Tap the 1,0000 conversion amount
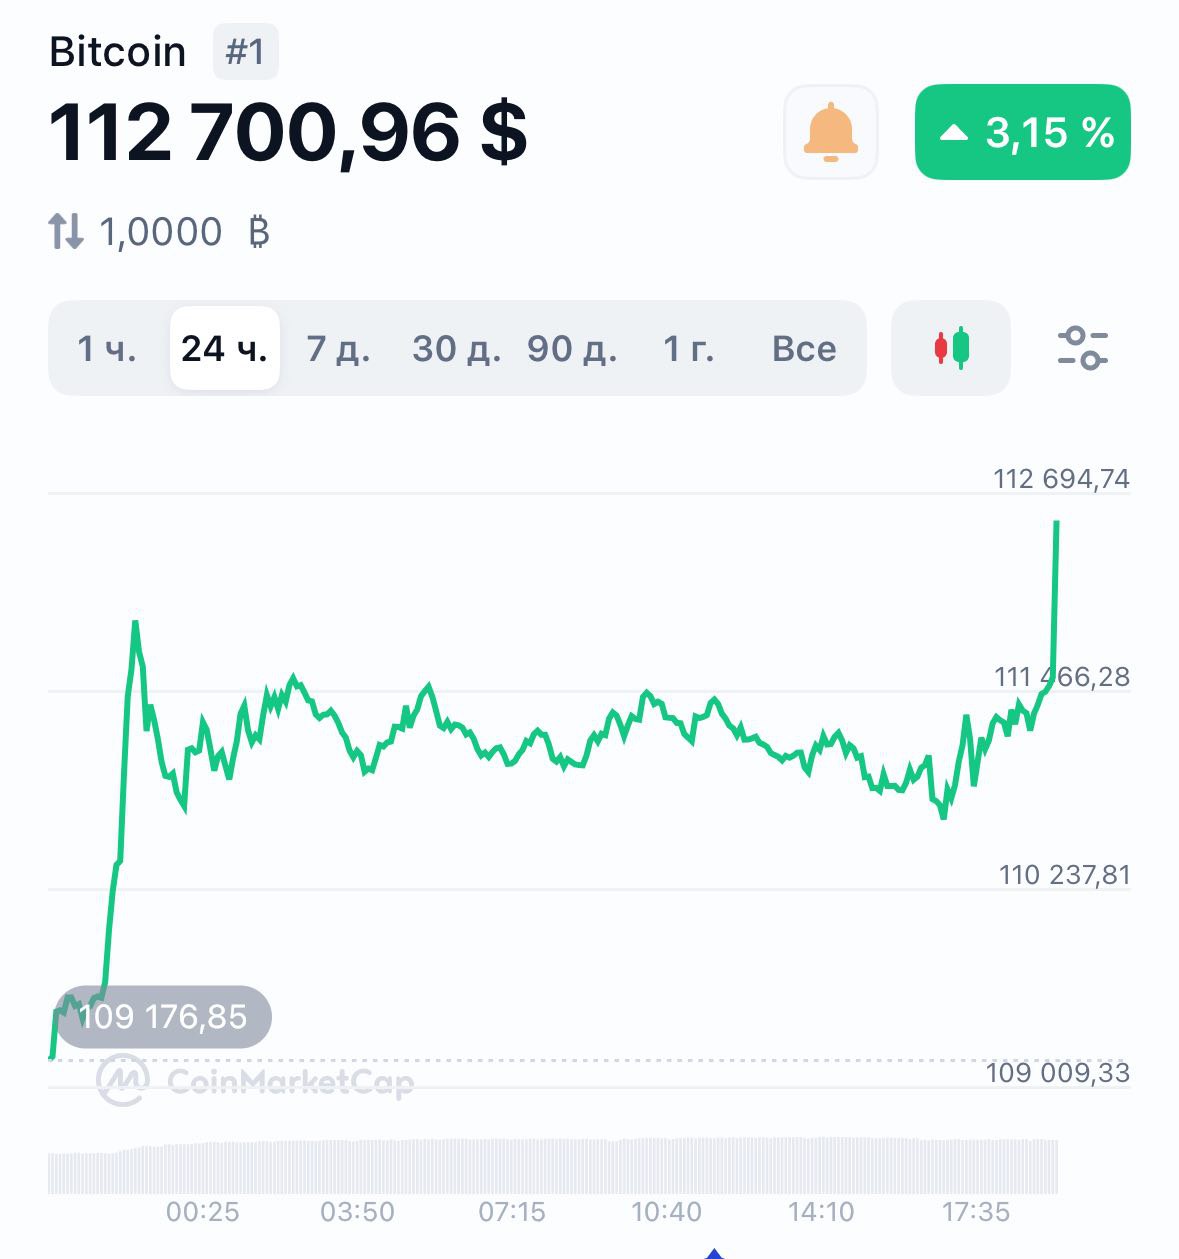This screenshot has height=1259, width=1179. click(x=161, y=232)
